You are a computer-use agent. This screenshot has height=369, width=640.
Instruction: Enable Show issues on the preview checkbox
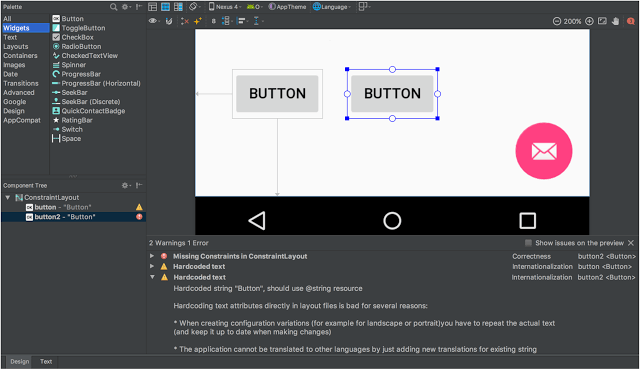tap(528, 243)
